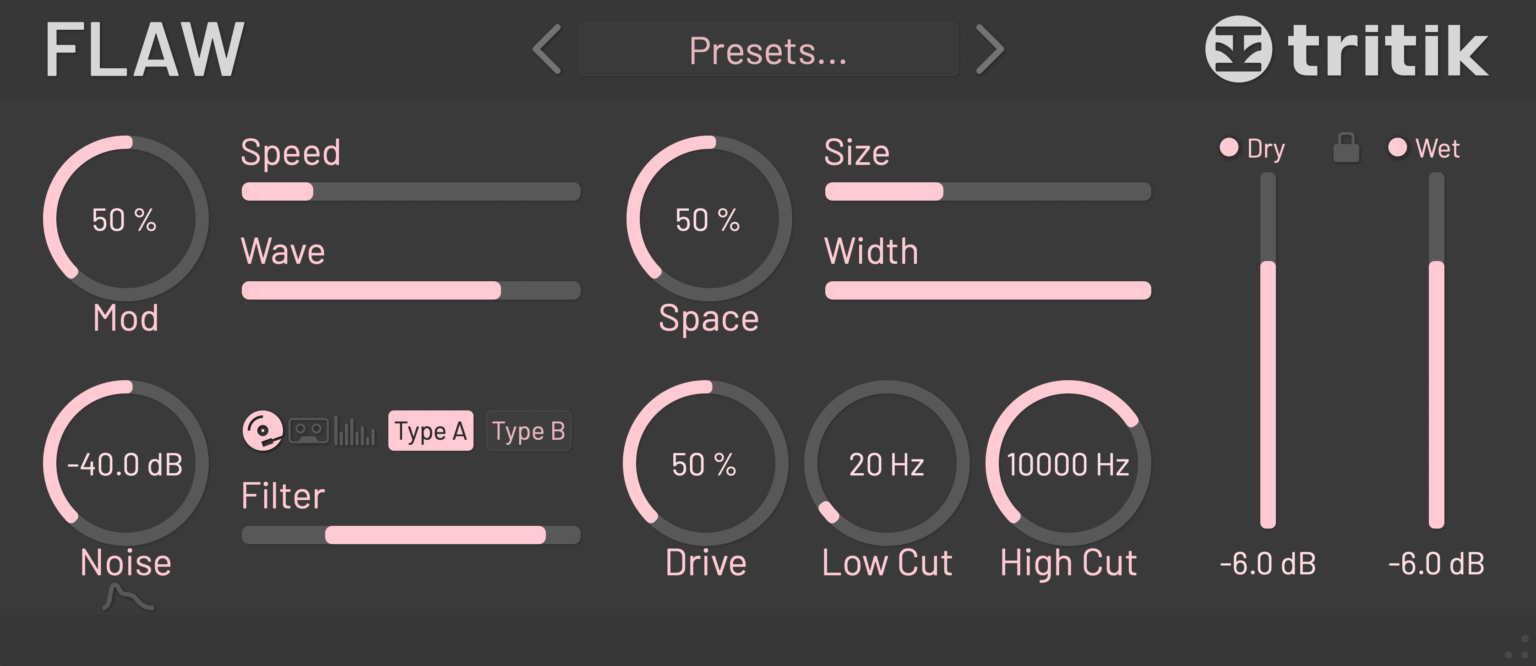1536x666 pixels.
Task: Switch noise to Type B
Action: (x=528, y=431)
